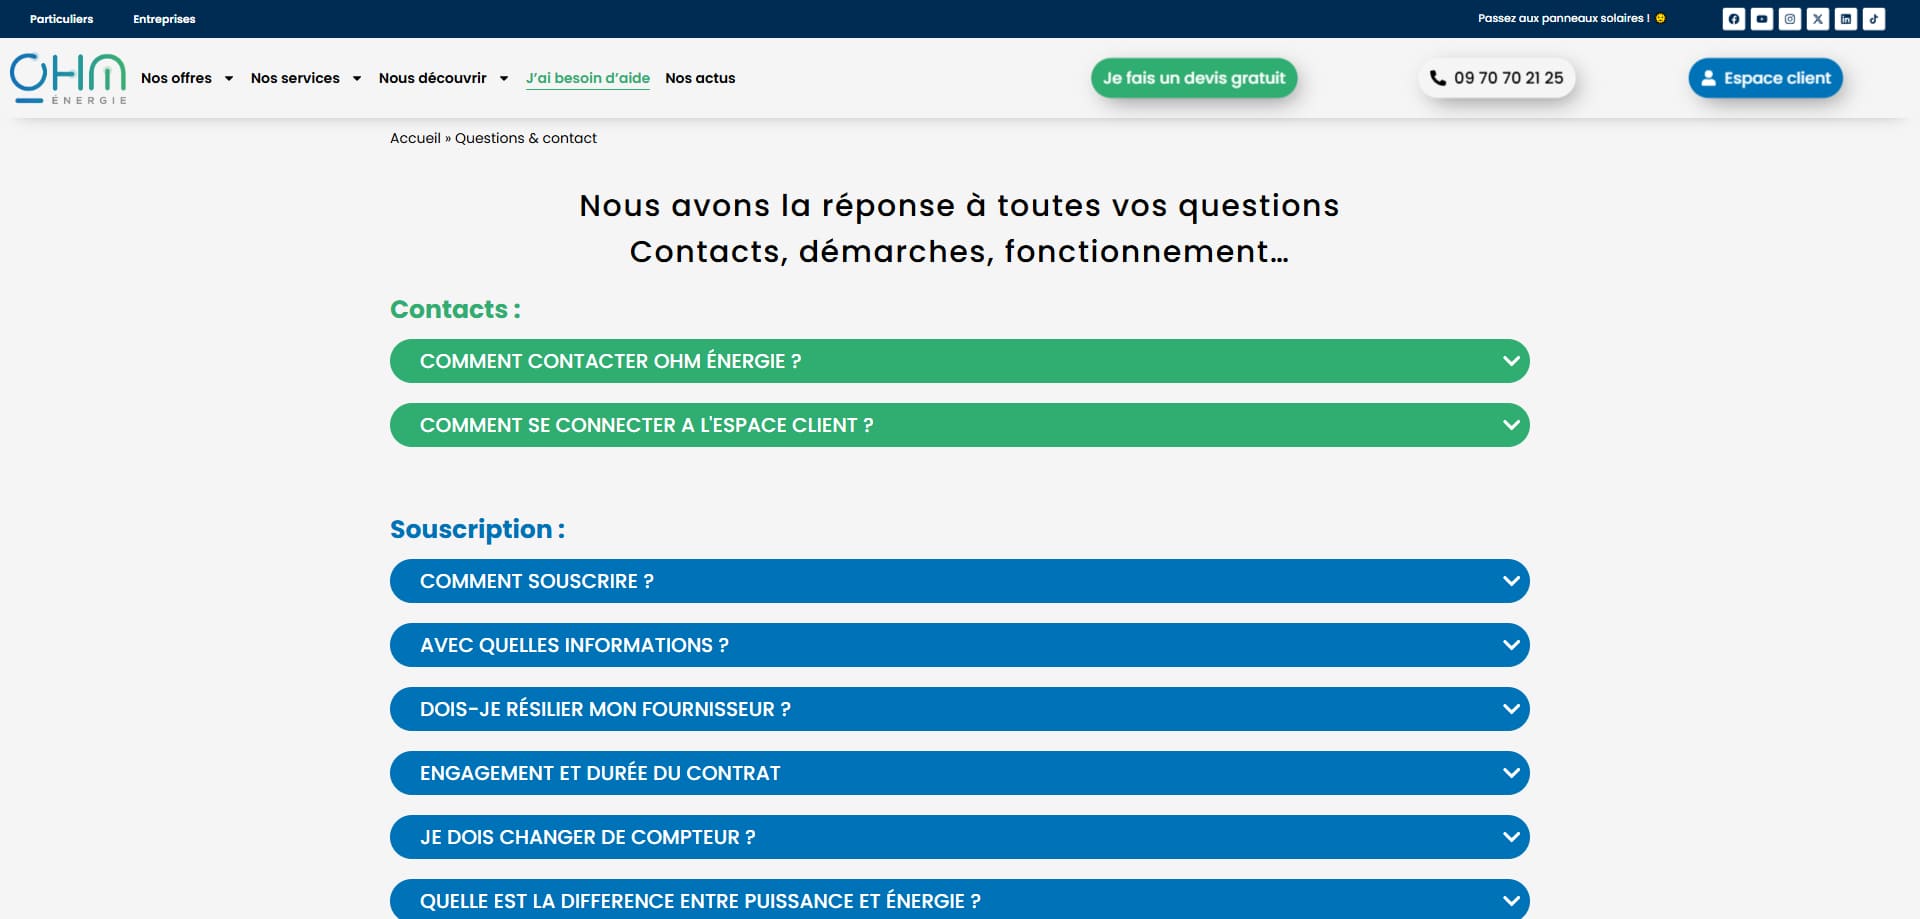Open the 'Nous découvrir' dropdown menu
Screen dimensions: 1920x919
coord(444,78)
